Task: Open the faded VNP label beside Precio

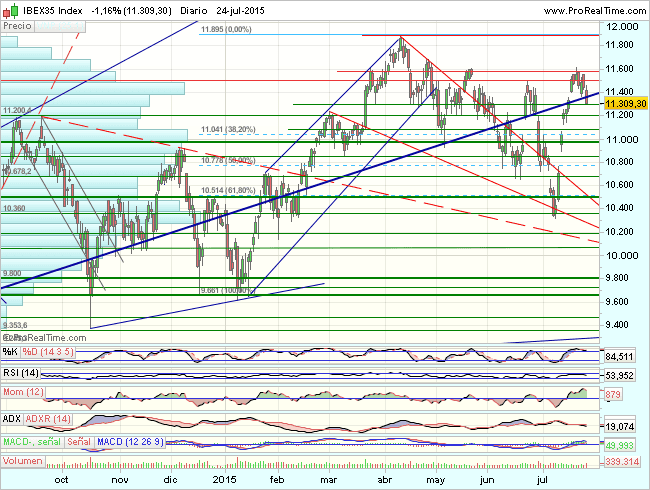Action: 59,27
